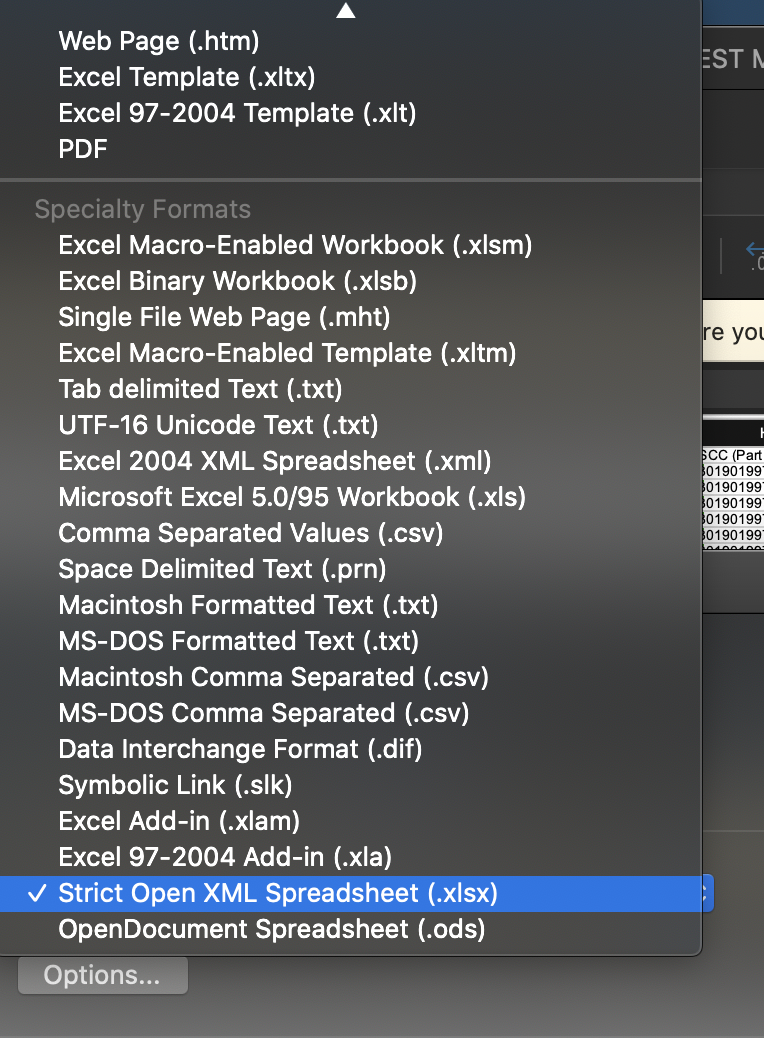
Task: Choose OpenDocument Spreadsheet (.ods) format
Action: (272, 929)
